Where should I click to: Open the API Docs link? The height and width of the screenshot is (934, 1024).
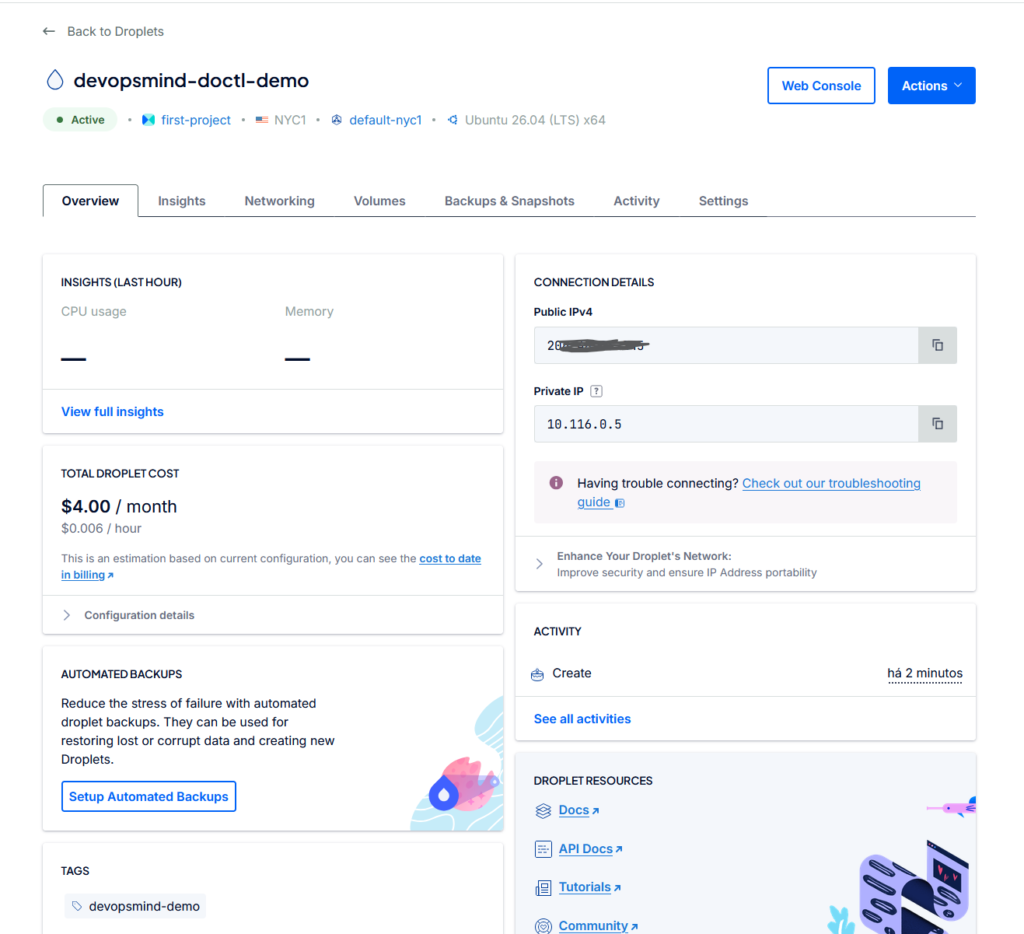pyautogui.click(x=590, y=848)
